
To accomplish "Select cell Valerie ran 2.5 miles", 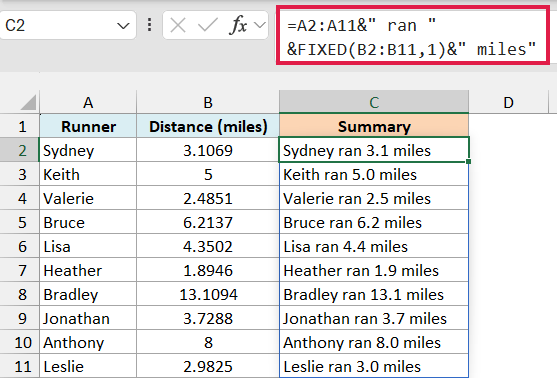I will tap(374, 198).
